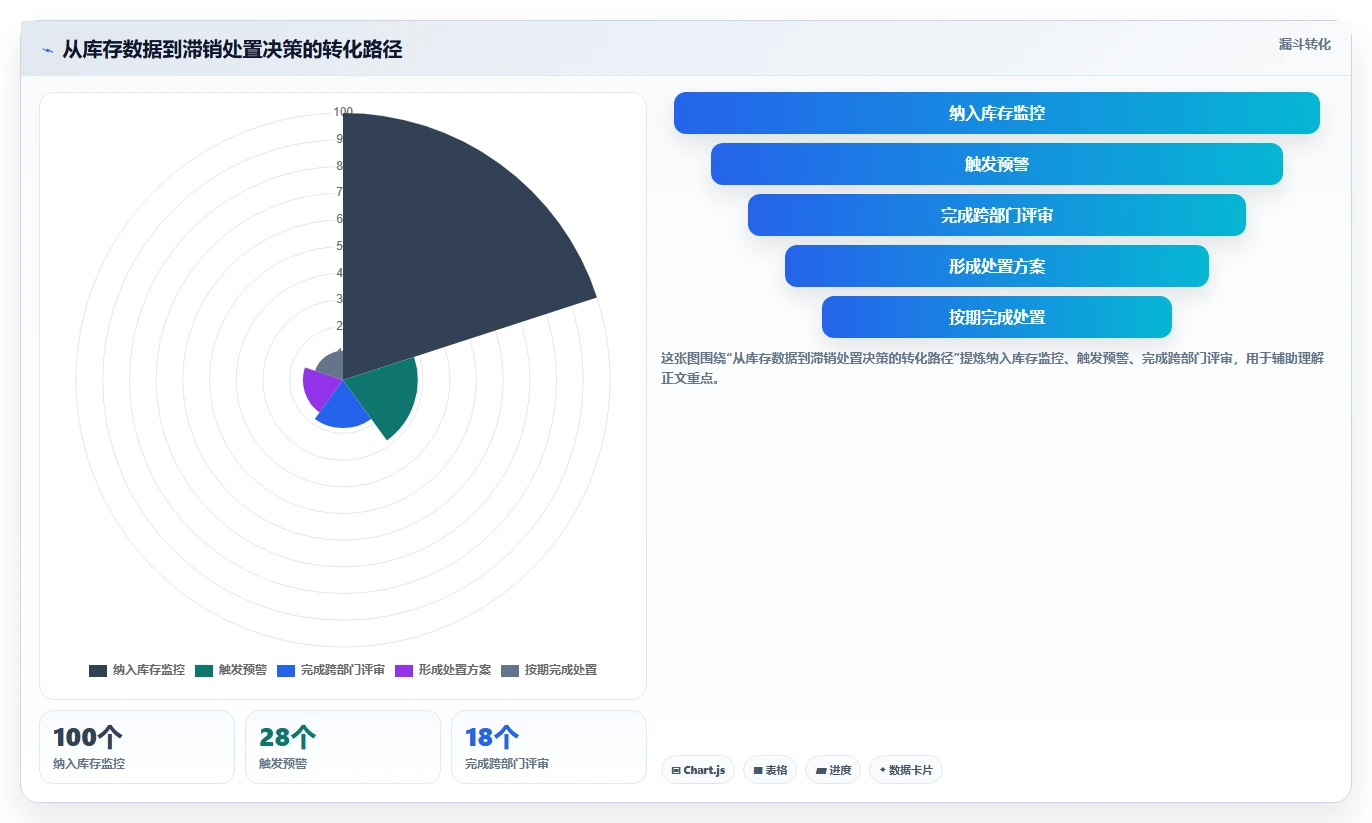This screenshot has height=823, width=1372.
Task: Open the 28个 触发预警 stat card
Action: (343, 747)
